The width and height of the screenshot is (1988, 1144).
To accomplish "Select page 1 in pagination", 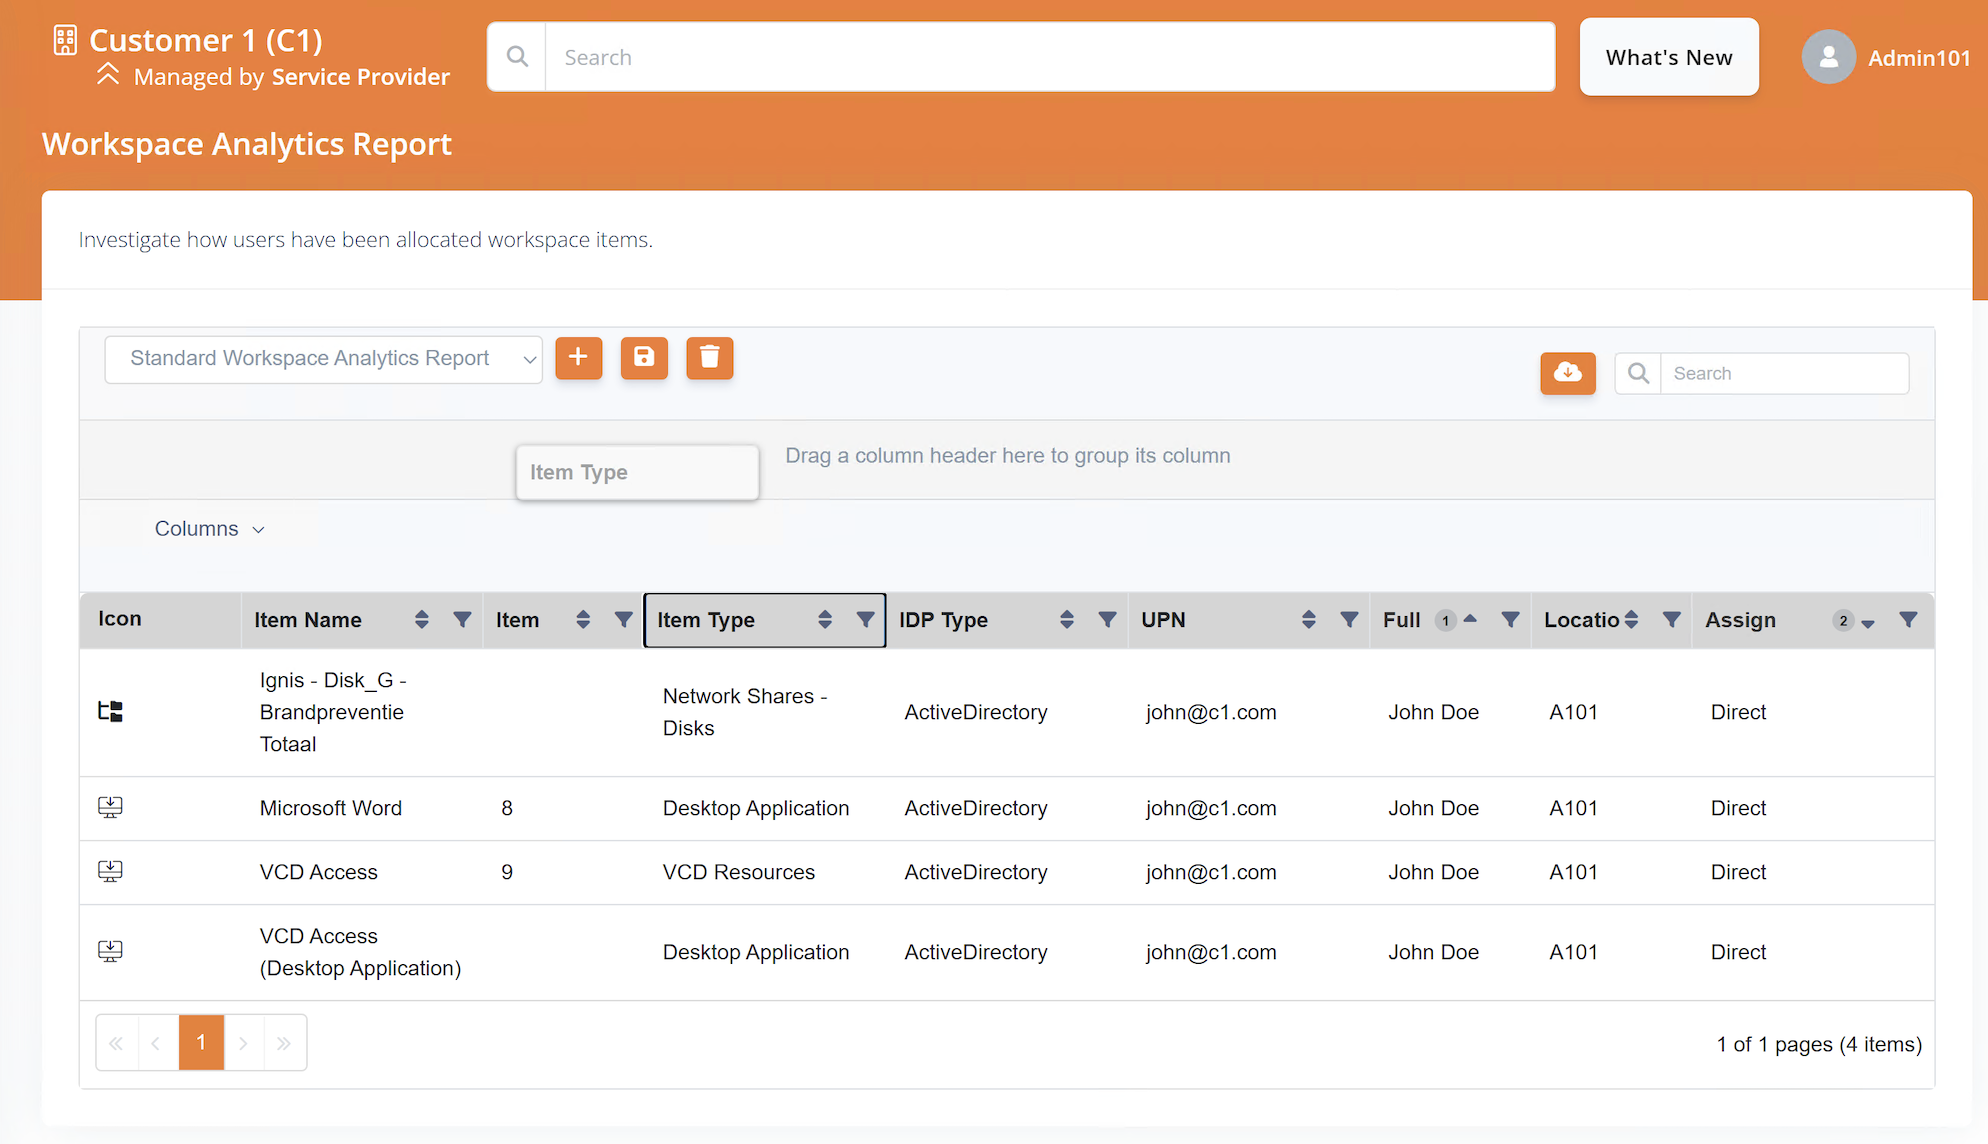I will (201, 1043).
